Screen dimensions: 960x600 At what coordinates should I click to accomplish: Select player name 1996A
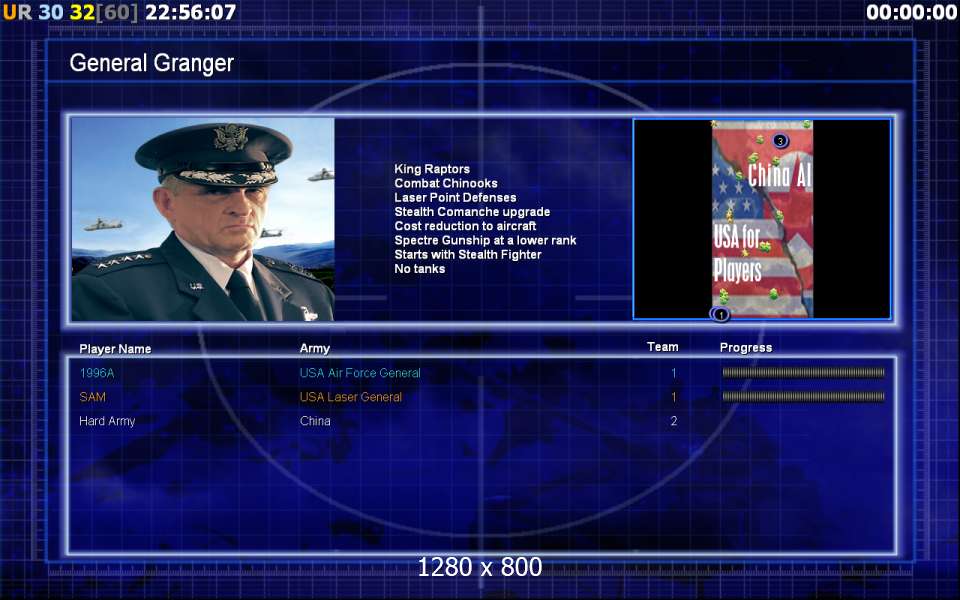(97, 373)
